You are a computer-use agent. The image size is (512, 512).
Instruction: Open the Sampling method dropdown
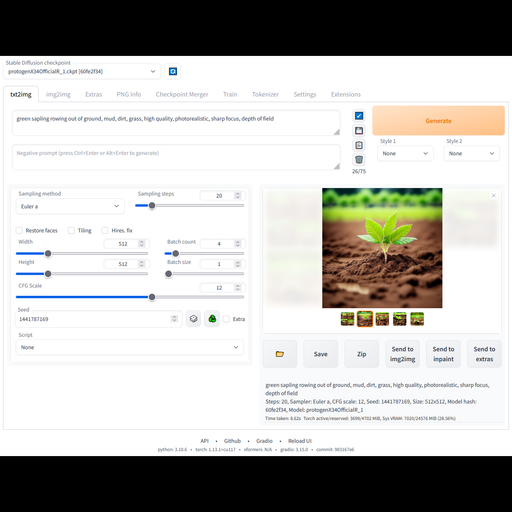70,206
